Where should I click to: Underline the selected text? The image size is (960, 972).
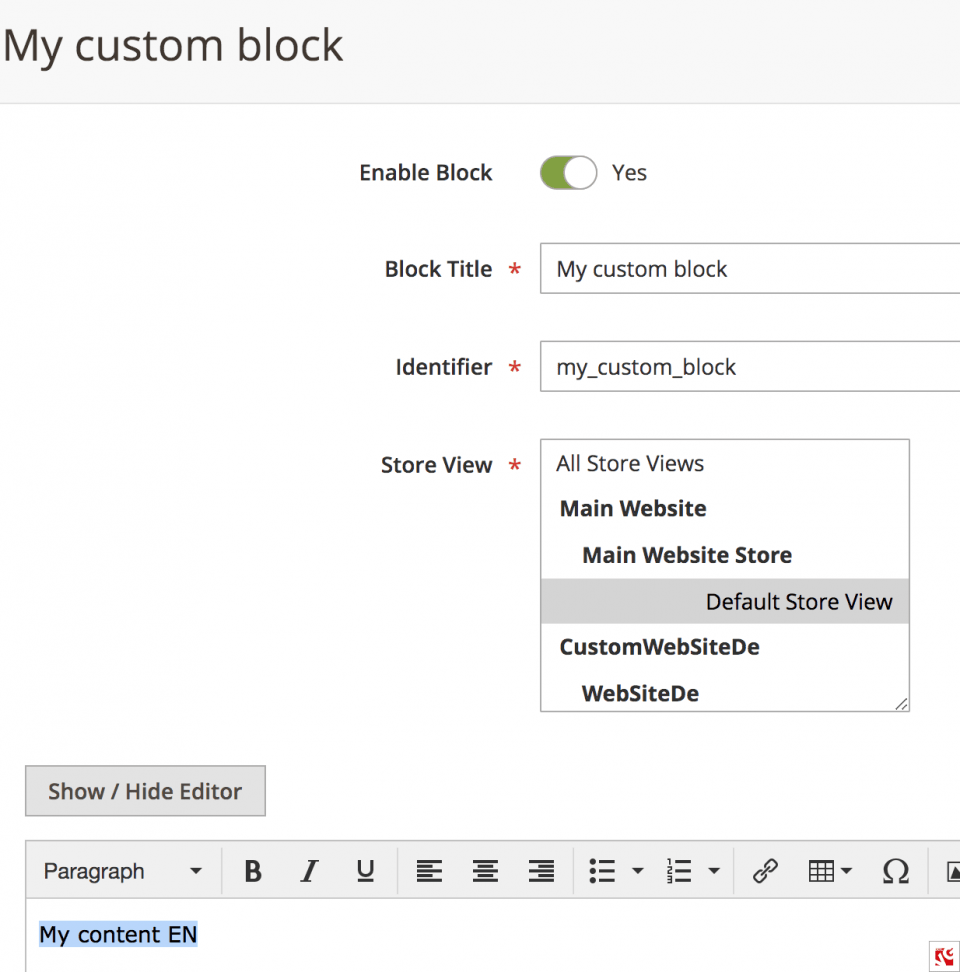pos(365,871)
